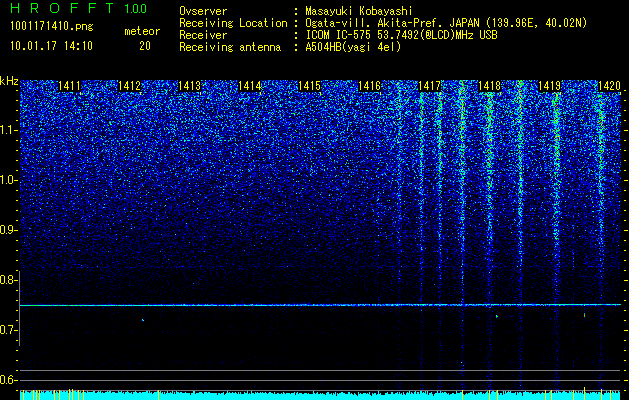The width and height of the screenshot is (629, 400).
Task: Click the 0.9 frequency axis label
Action: point(9,230)
